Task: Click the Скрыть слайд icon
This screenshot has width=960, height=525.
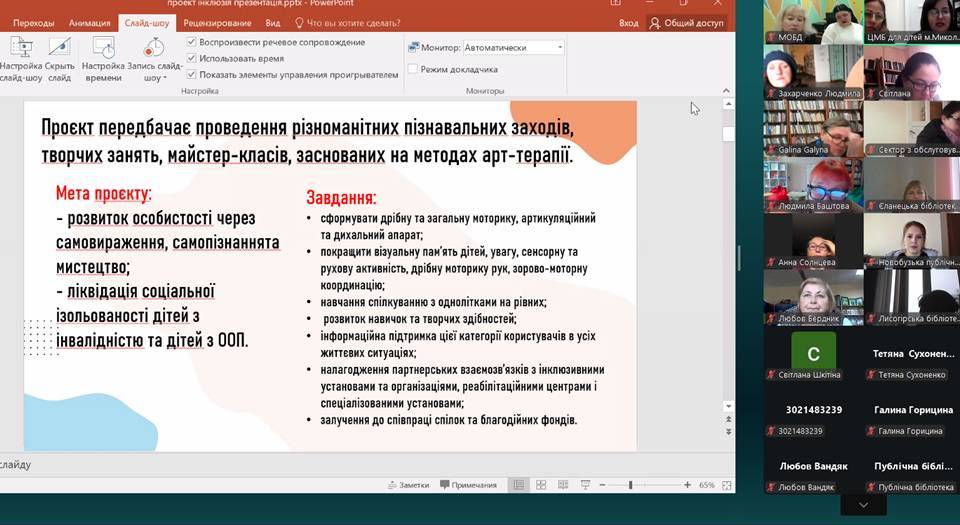Action: coord(59,58)
